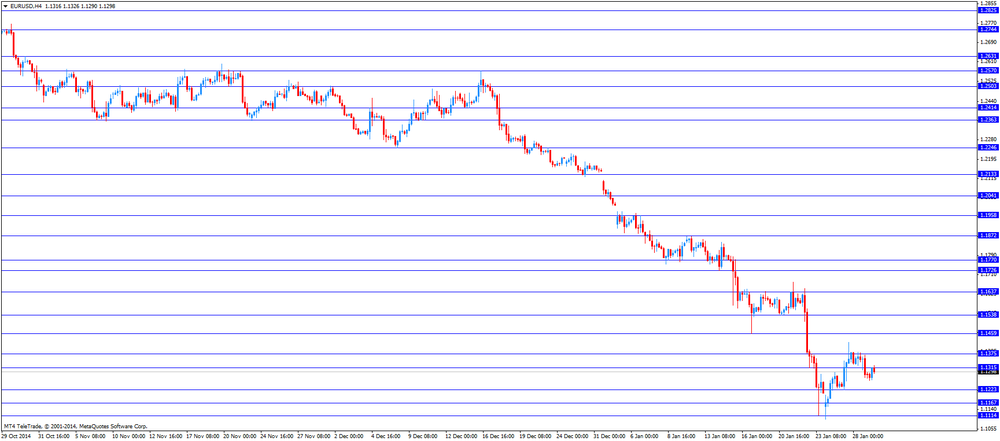Click the 24 Nov 16:00 time label
The width and height of the screenshot is (1000, 441).
point(276,437)
